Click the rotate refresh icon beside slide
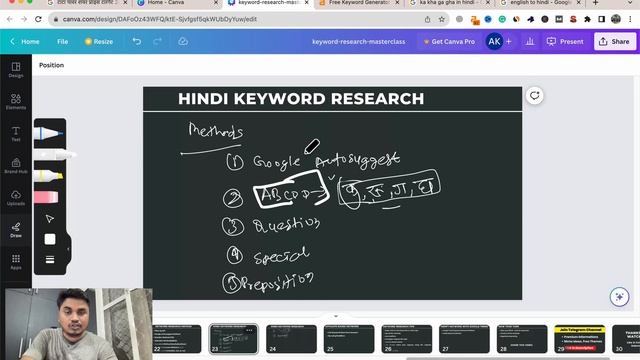This screenshot has width=640, height=360. tap(534, 96)
